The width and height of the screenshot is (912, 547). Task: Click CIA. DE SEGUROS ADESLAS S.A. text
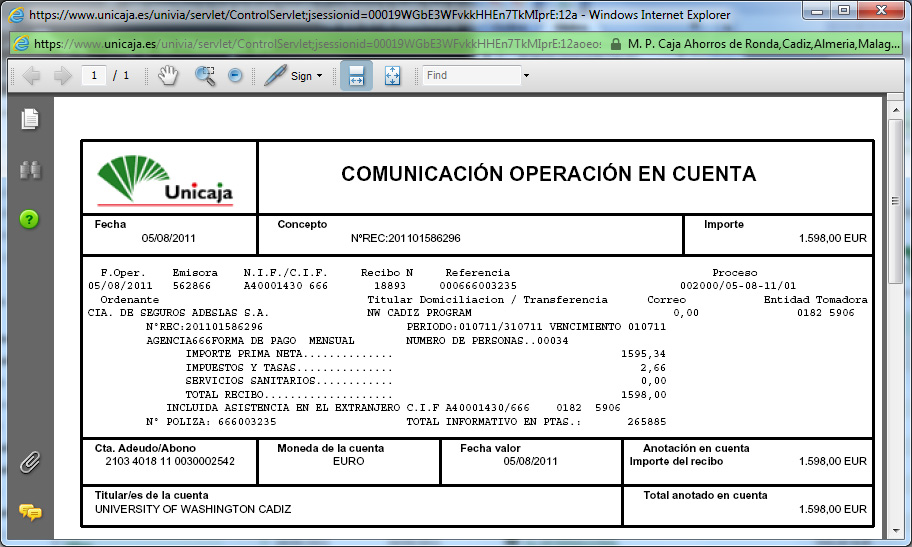tap(178, 313)
